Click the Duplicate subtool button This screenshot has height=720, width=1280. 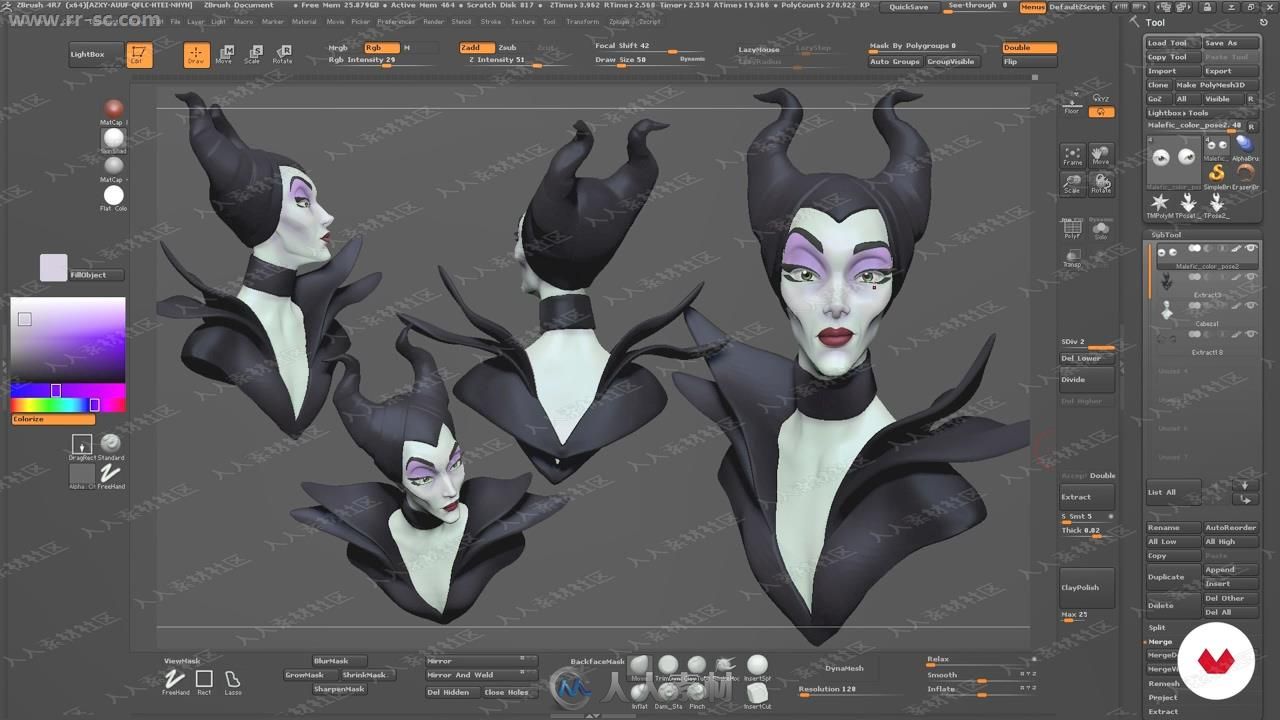[x=1173, y=577]
